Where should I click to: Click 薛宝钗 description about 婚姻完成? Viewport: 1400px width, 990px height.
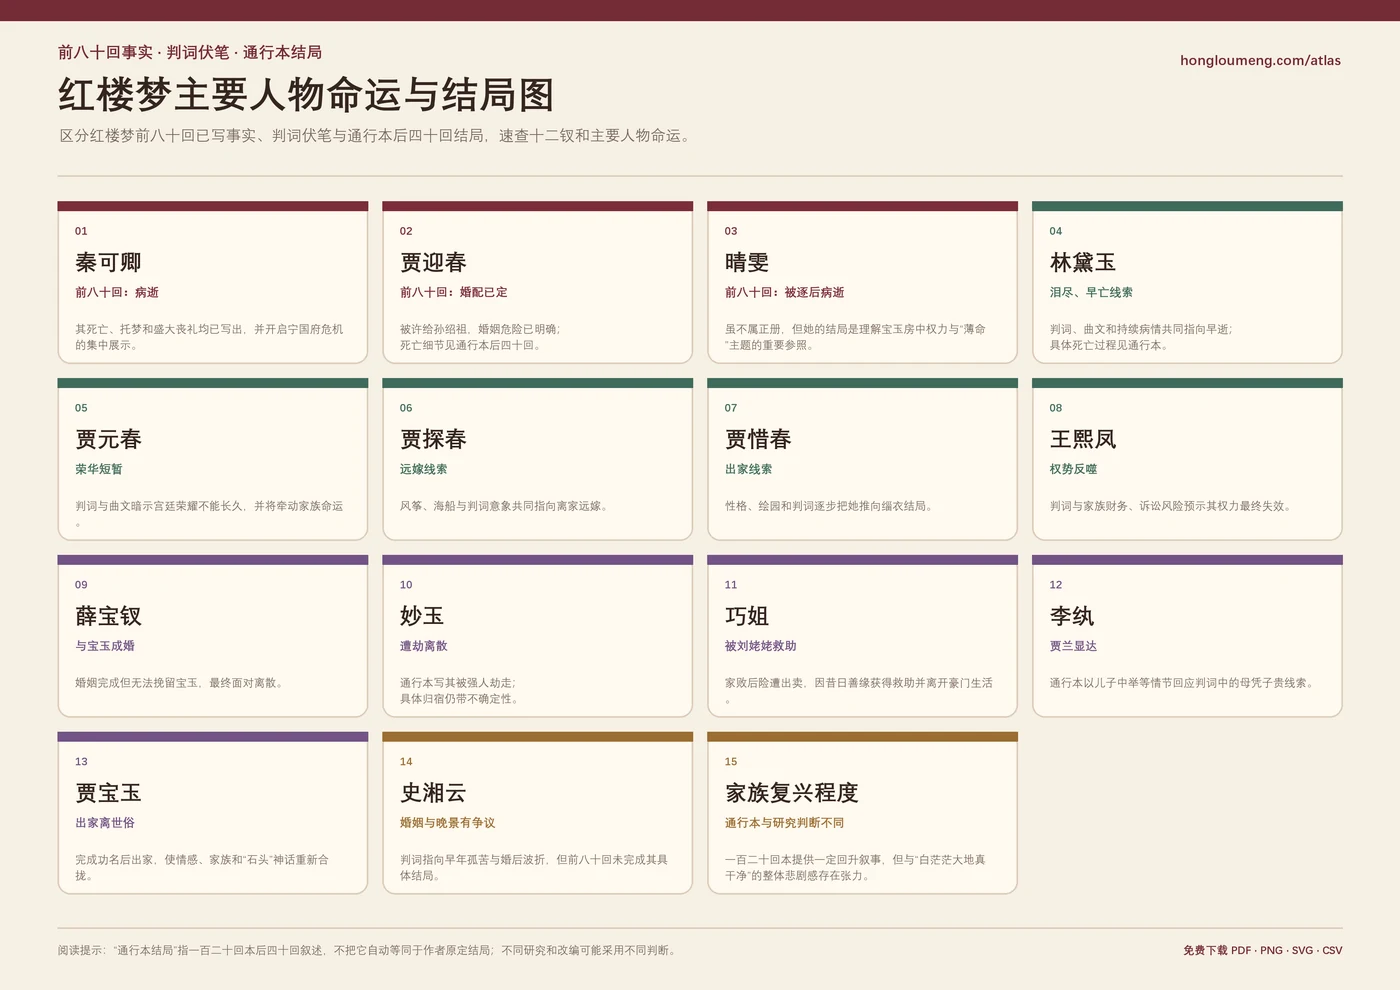coord(180,683)
